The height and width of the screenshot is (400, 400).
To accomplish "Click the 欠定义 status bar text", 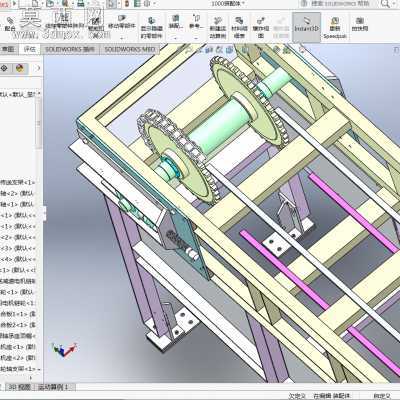I will click(297, 396).
